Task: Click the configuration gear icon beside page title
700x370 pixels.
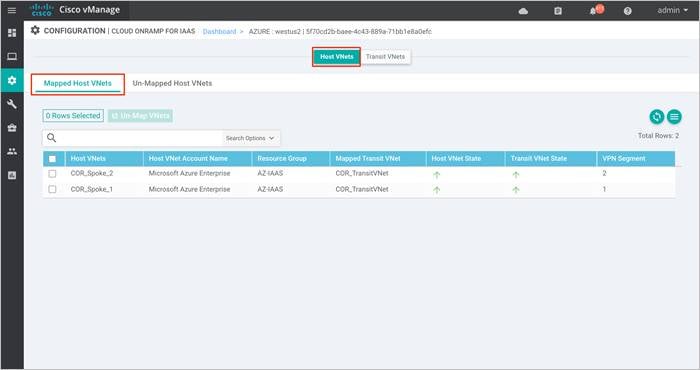Action: [x=35, y=30]
